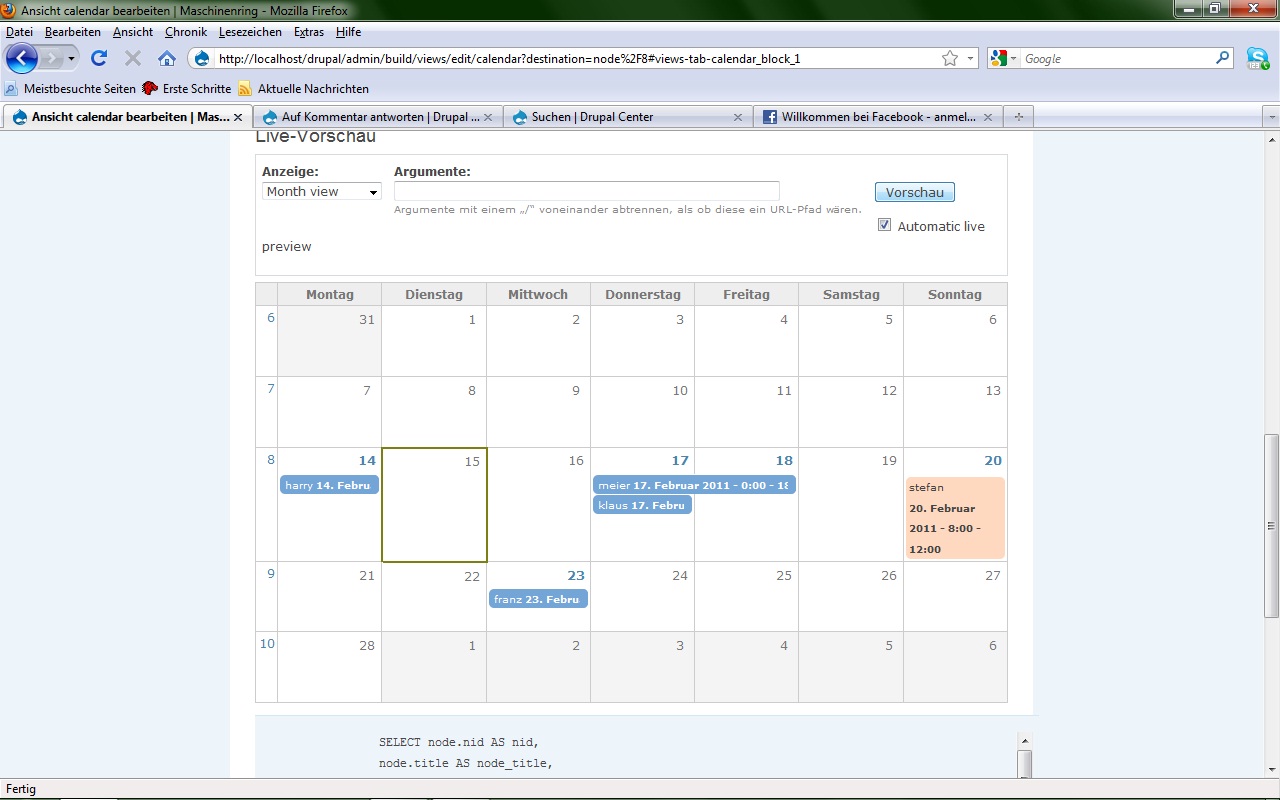Open Aktuelle Nachrichten feed bookmark

tap(312, 89)
